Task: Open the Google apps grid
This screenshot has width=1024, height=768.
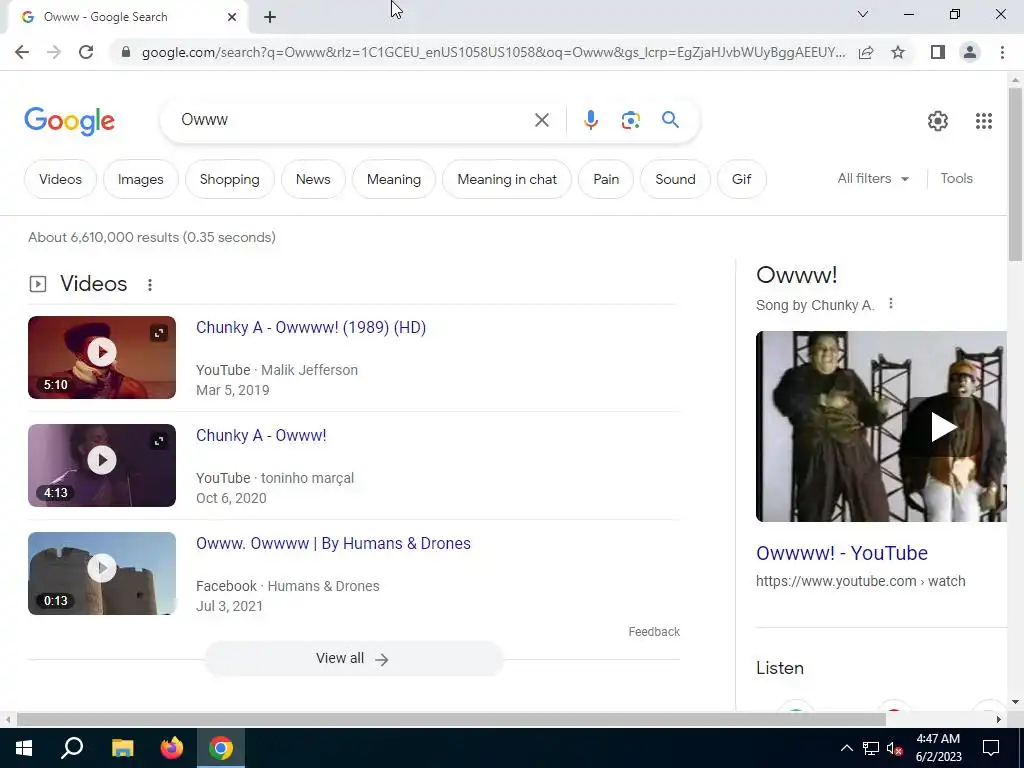Action: click(x=984, y=121)
